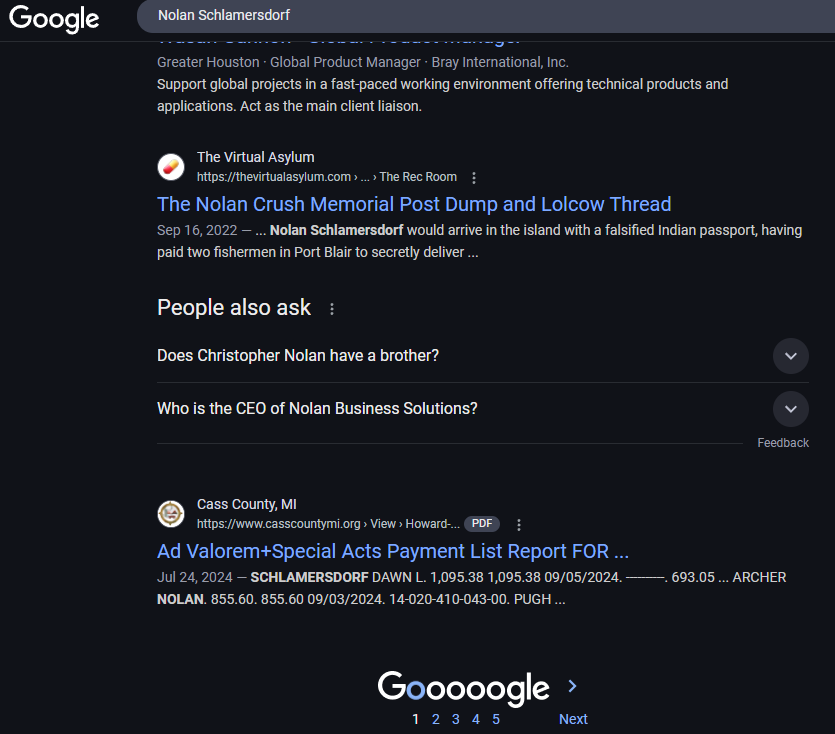835x734 pixels.
Task: Go to results page 5
Action: point(496,720)
